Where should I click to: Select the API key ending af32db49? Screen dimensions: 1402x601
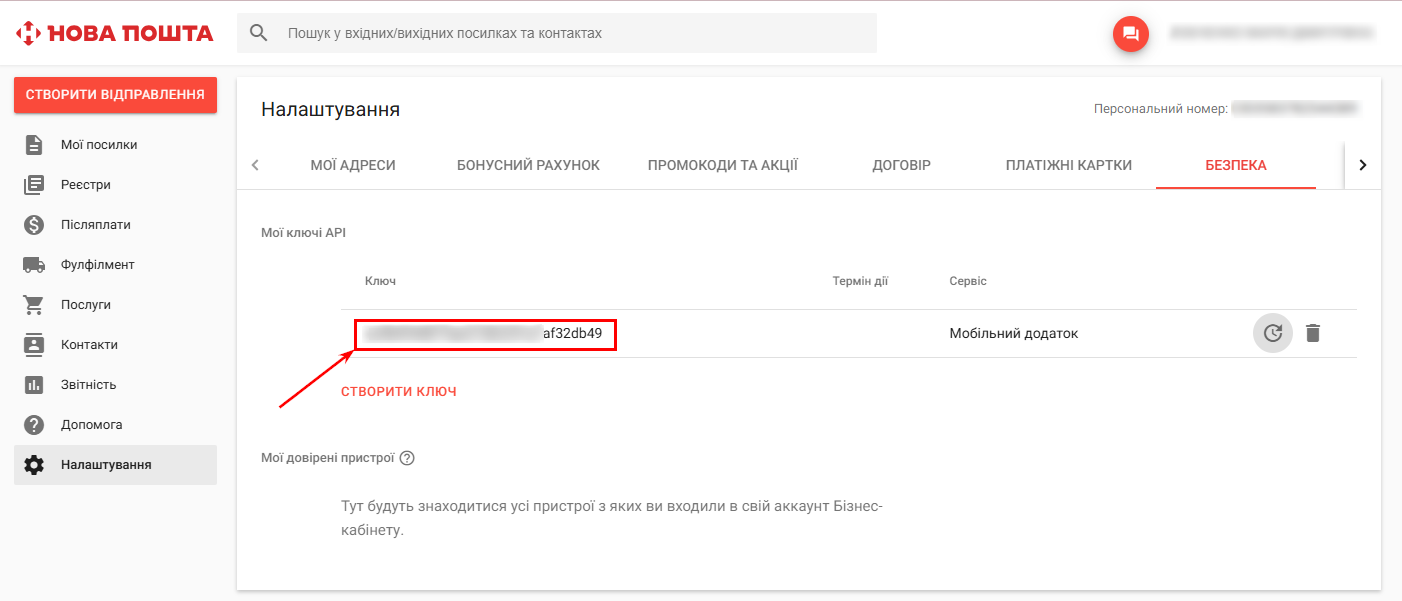coord(485,334)
